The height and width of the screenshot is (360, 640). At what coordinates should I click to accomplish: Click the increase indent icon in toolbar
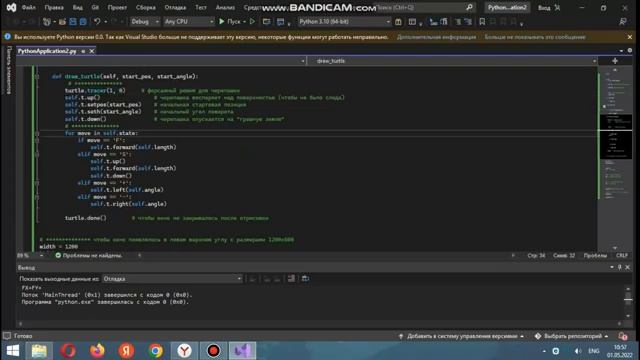click(x=444, y=22)
